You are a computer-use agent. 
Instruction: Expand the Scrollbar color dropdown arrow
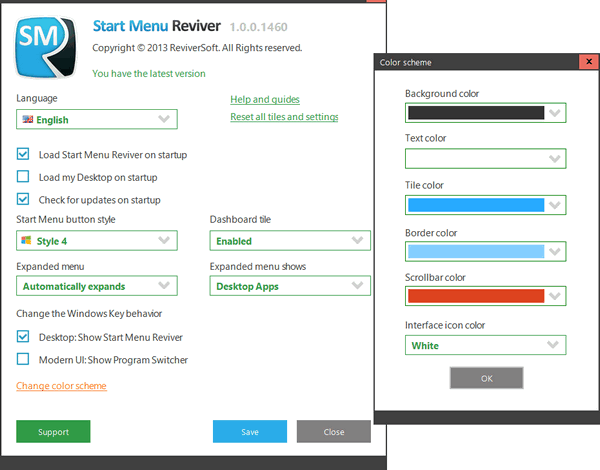pos(555,296)
